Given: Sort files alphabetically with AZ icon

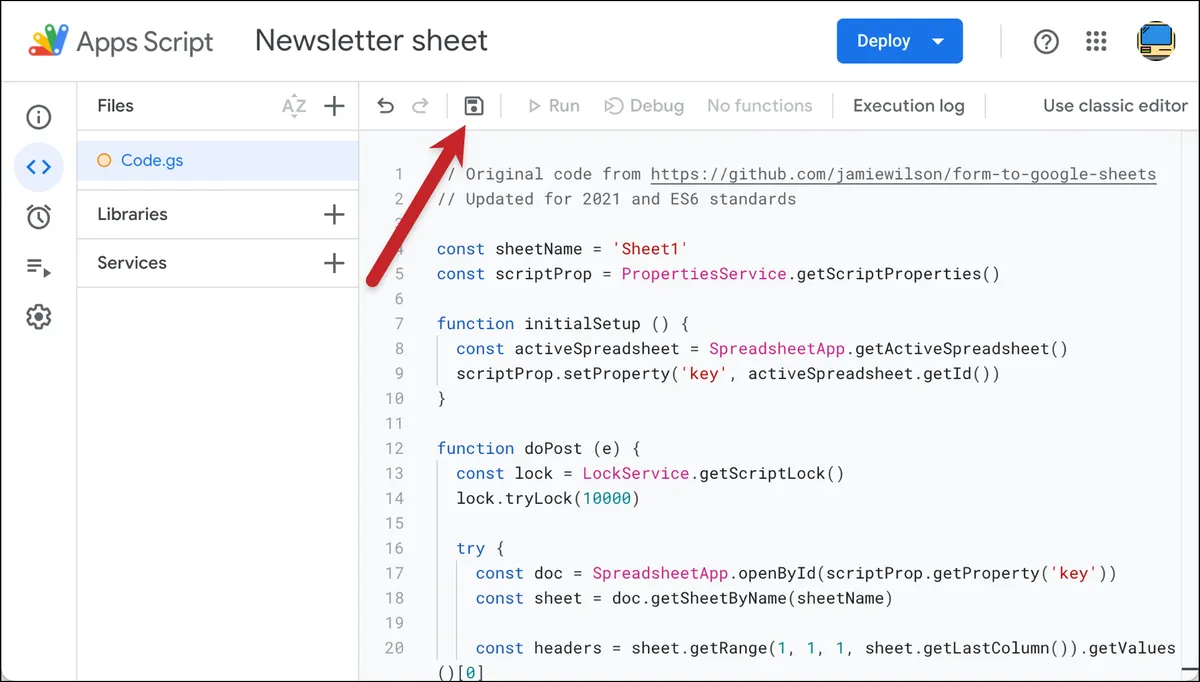Looking at the screenshot, I should point(294,106).
